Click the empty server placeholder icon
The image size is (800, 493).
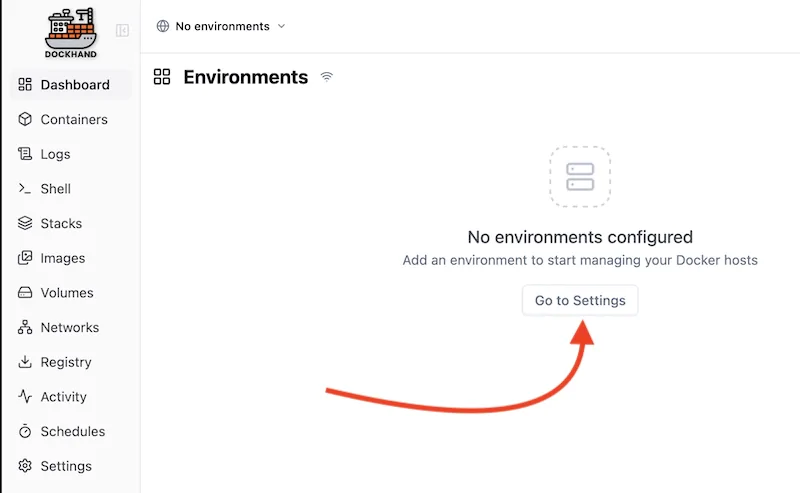coord(580,177)
